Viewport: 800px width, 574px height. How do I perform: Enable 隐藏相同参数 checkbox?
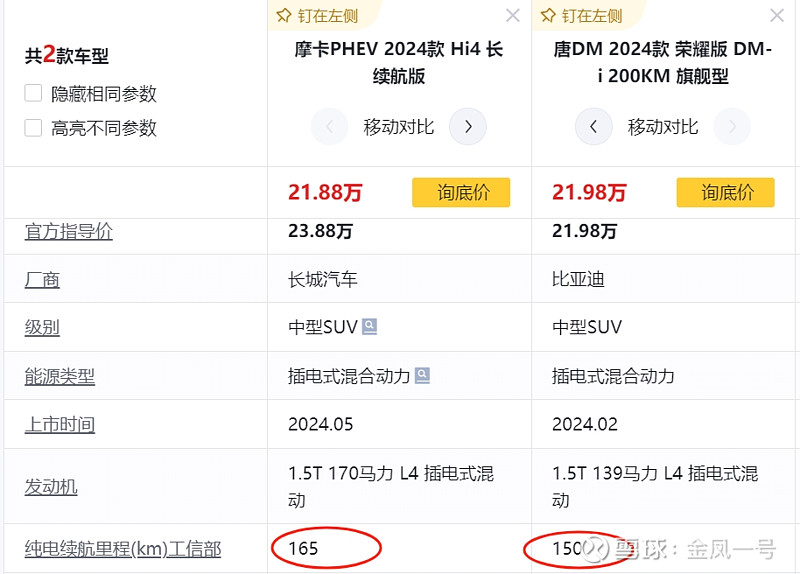[x=33, y=93]
